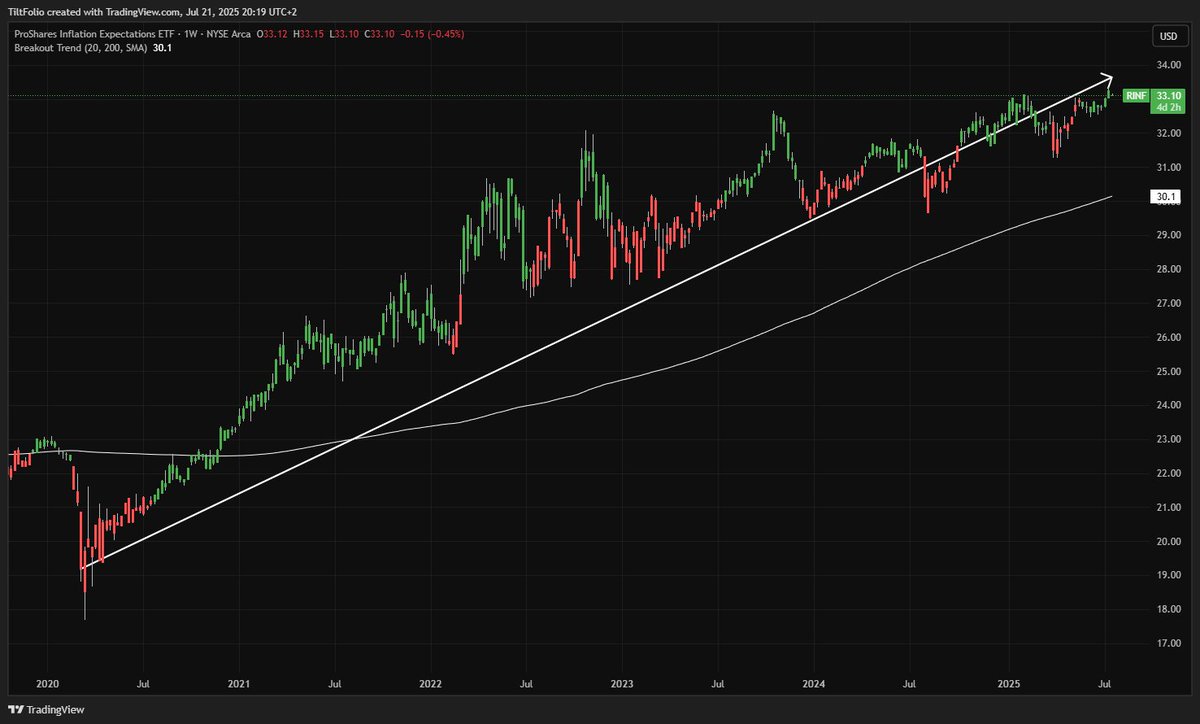Screen dimensions: 1200x724
Task: Click the close value C33.10
Action: pos(381,34)
